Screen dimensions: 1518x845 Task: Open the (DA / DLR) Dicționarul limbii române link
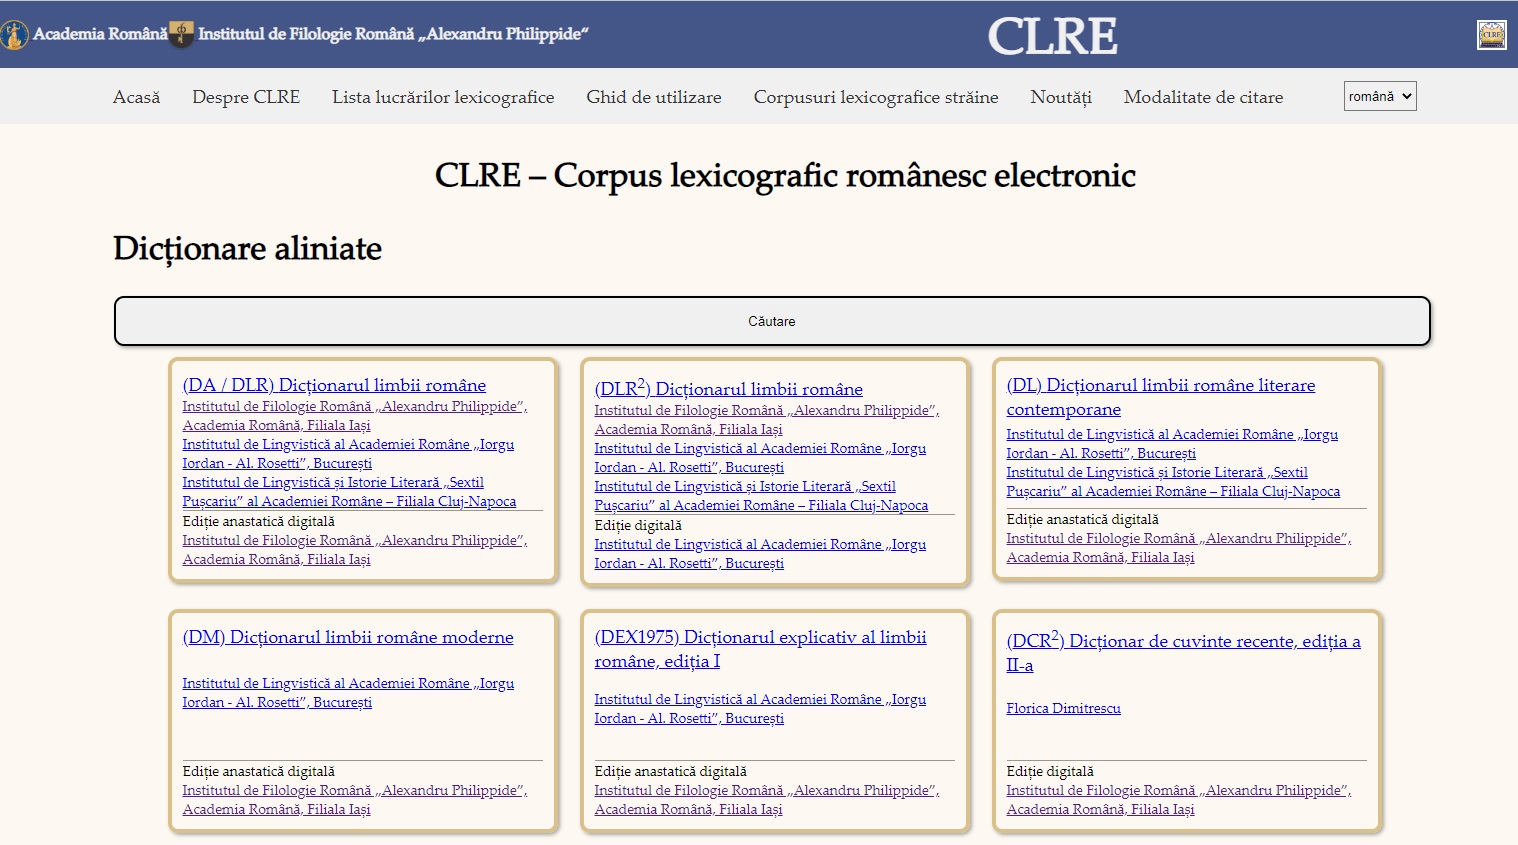click(334, 385)
